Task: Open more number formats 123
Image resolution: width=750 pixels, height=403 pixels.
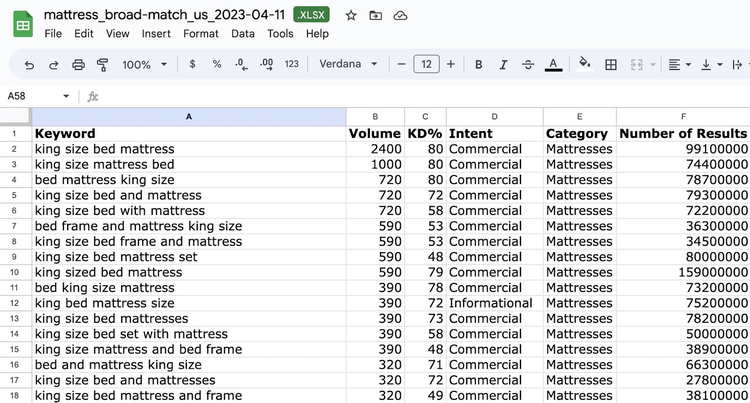Action: (x=292, y=64)
